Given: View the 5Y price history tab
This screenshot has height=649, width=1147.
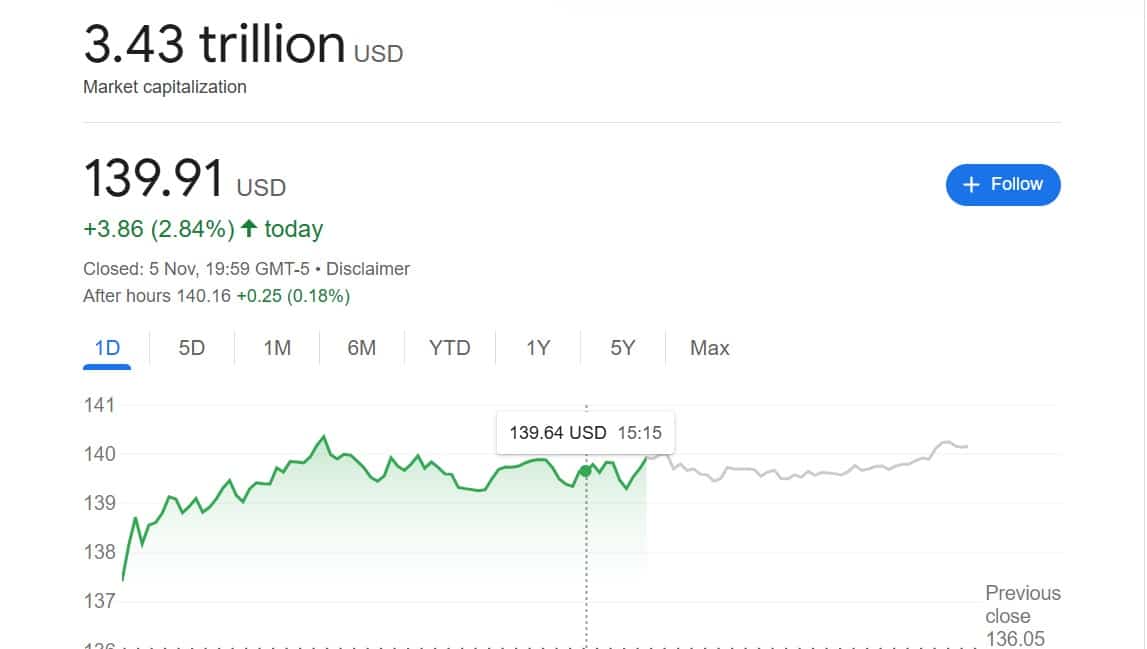Looking at the screenshot, I should coord(622,348).
